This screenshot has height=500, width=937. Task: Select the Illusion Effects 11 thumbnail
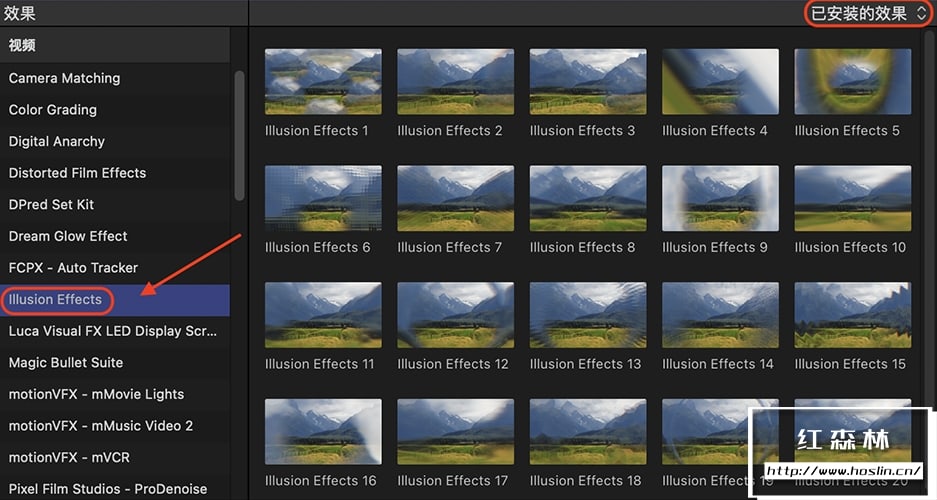point(323,315)
